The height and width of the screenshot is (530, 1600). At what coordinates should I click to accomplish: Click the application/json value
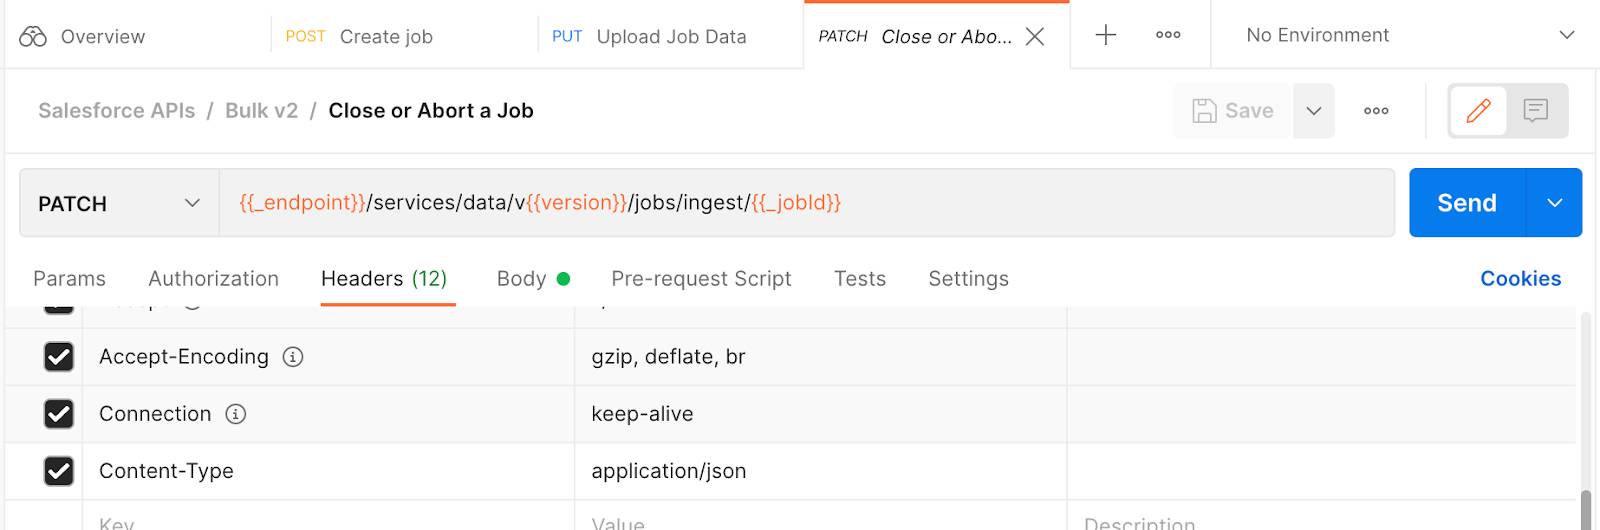click(x=669, y=471)
